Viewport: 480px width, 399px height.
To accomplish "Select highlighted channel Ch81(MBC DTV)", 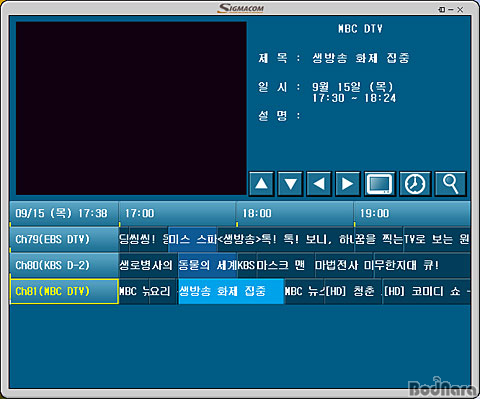I will [x=64, y=291].
